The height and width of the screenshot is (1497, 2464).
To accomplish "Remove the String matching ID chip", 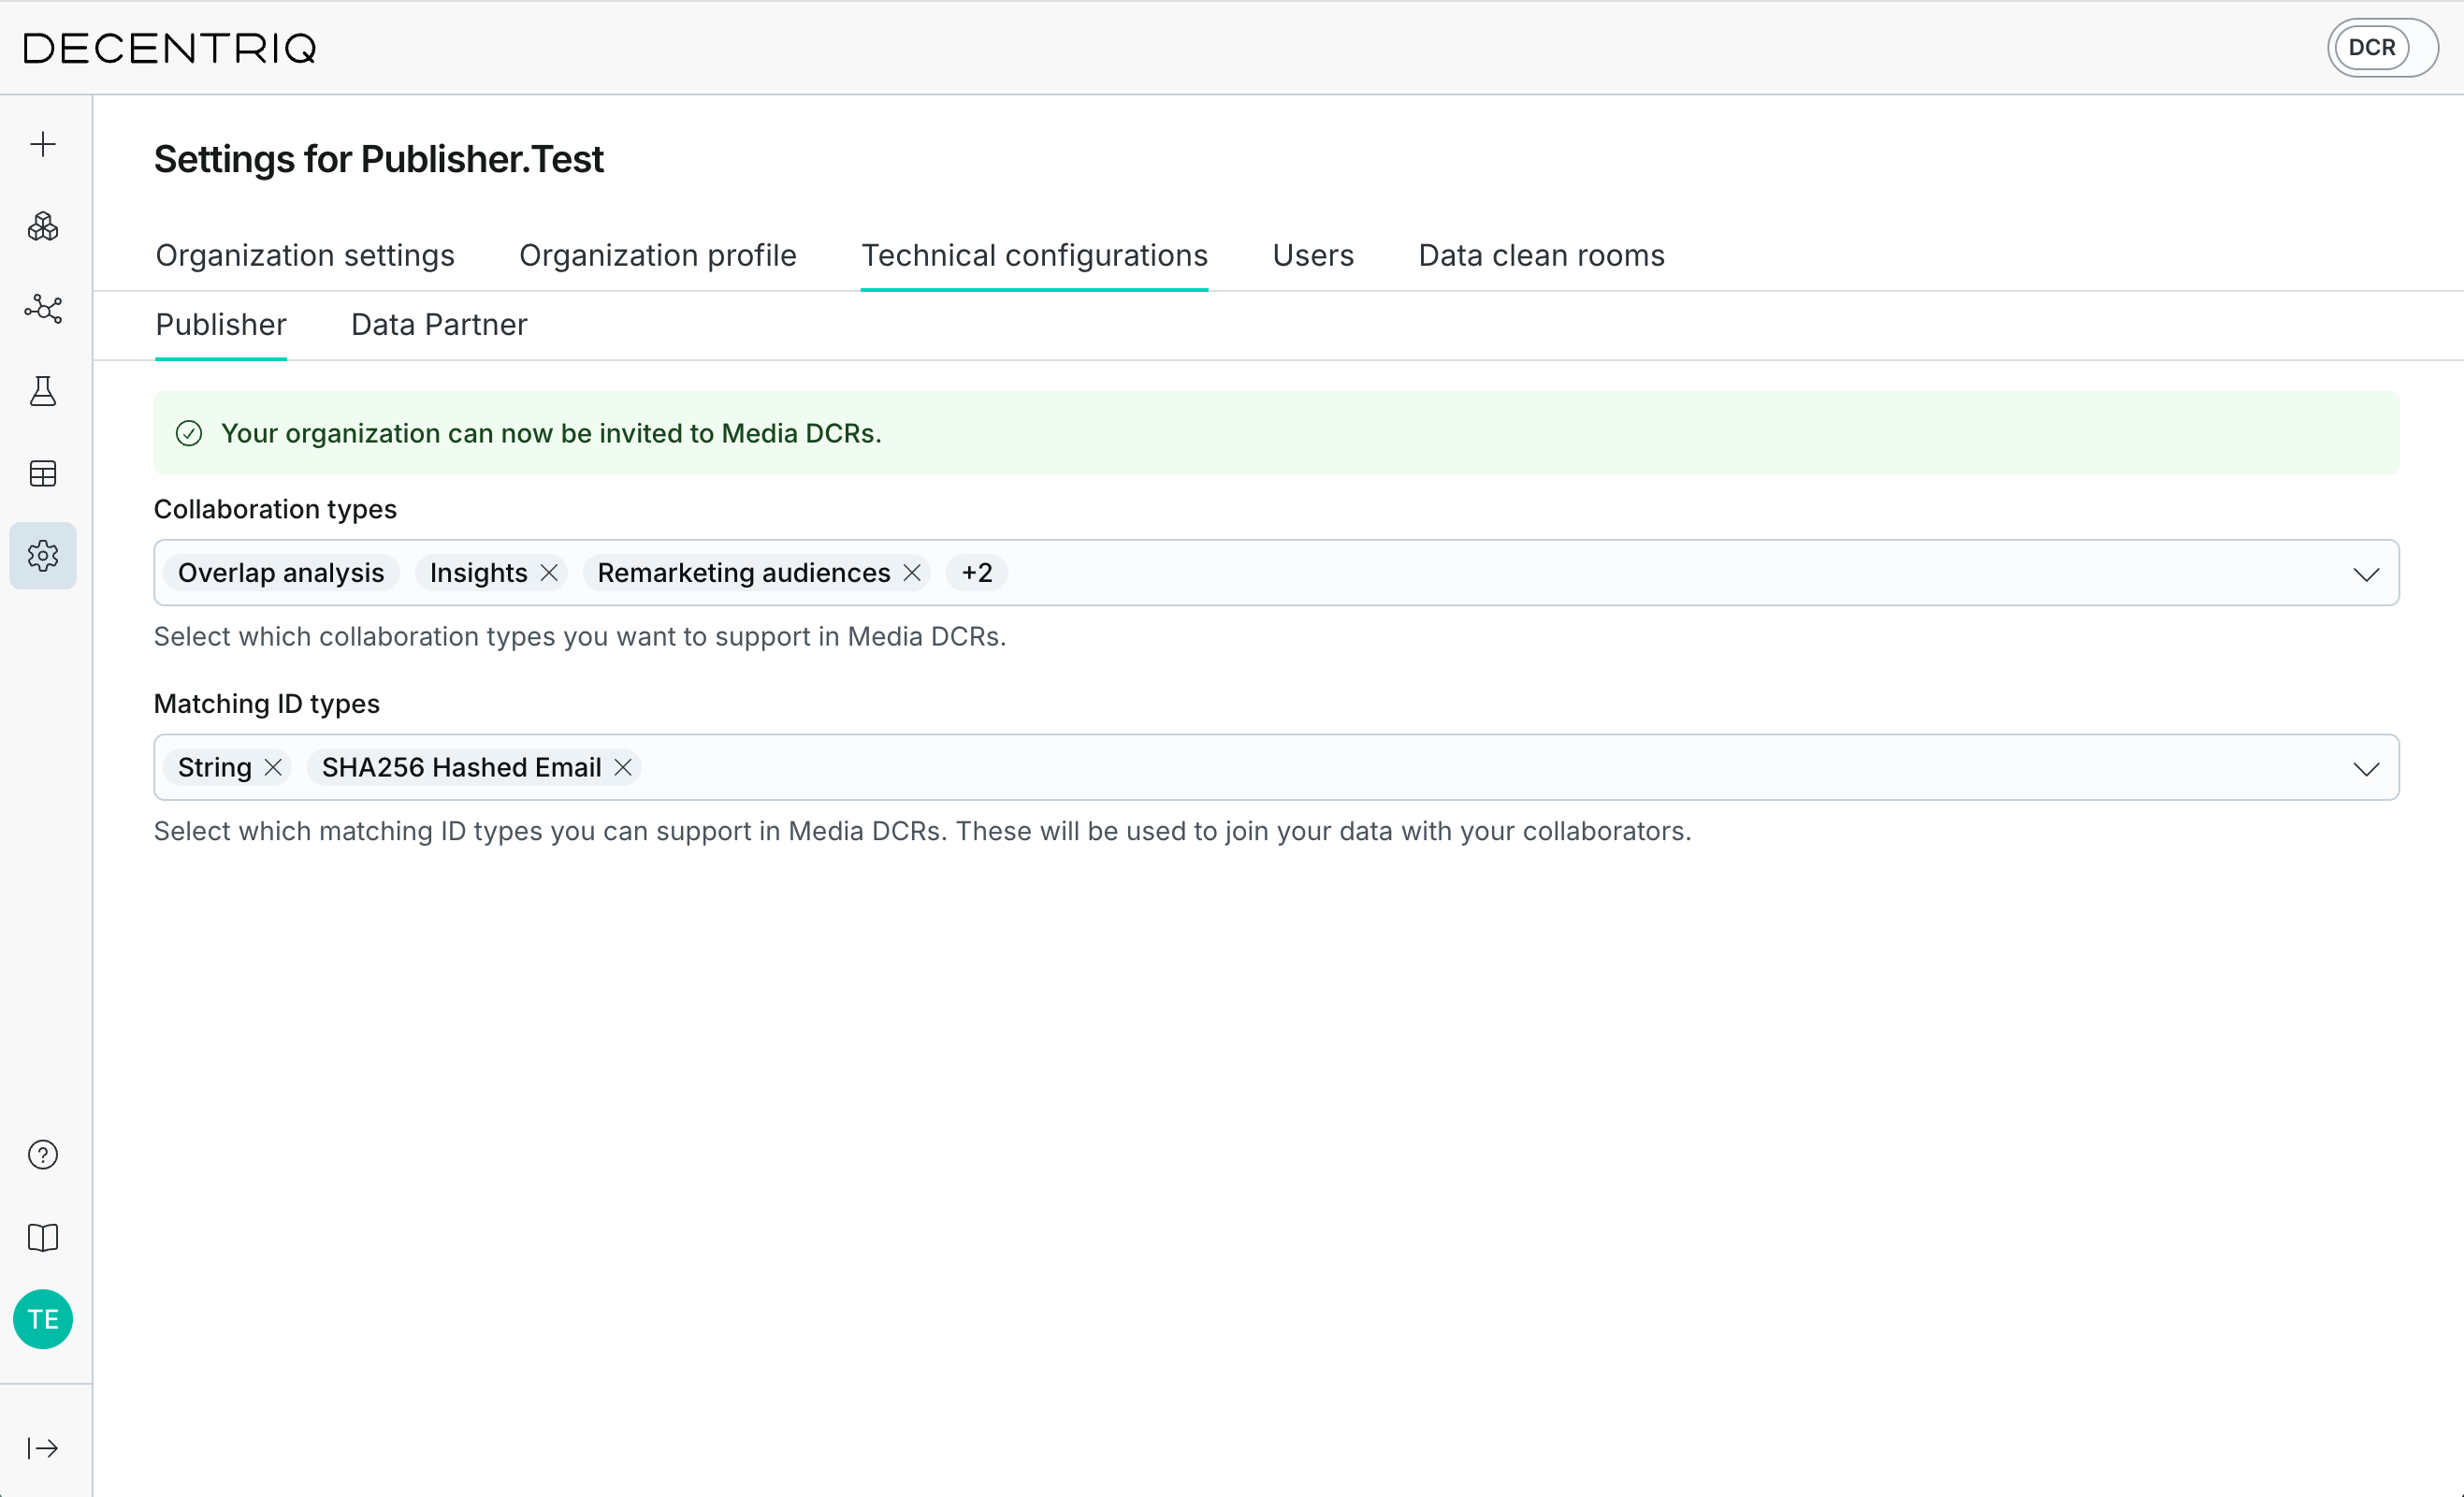I will 273,767.
